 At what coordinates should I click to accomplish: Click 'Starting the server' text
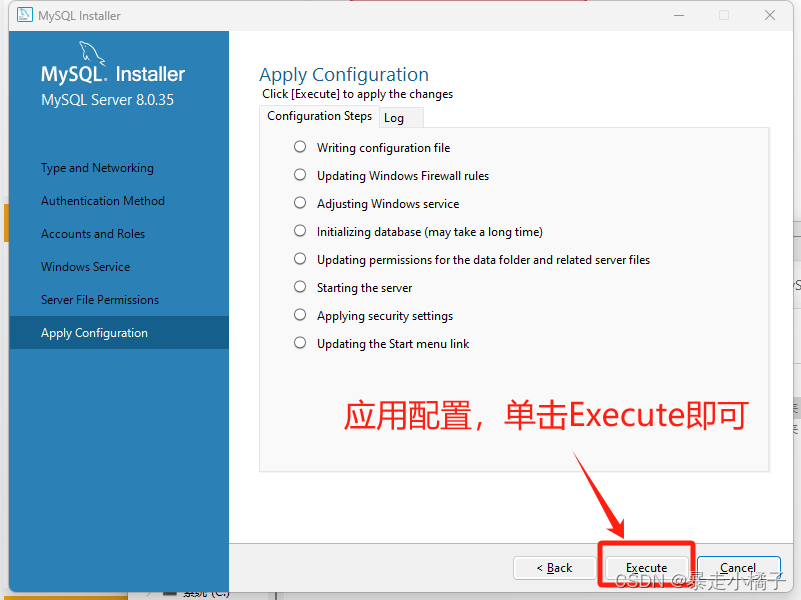coord(364,288)
